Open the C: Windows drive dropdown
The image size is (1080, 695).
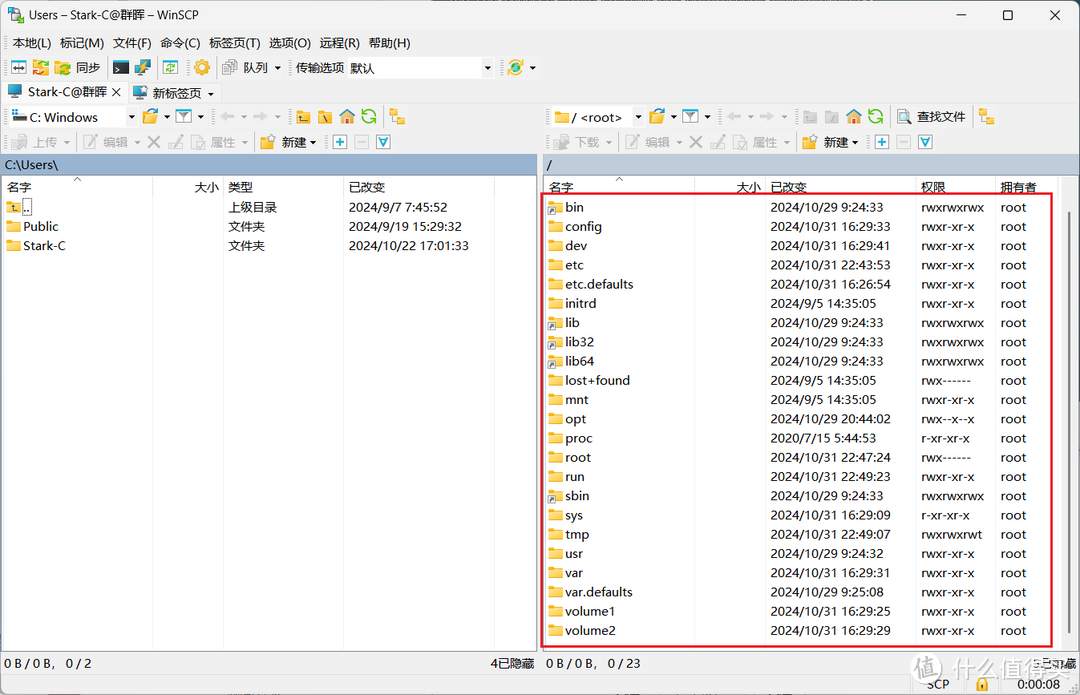(x=133, y=117)
